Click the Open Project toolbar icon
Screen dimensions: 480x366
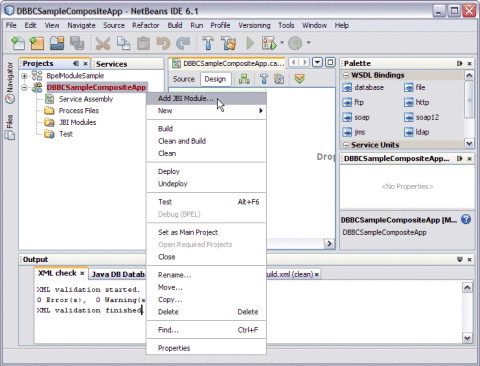point(57,43)
